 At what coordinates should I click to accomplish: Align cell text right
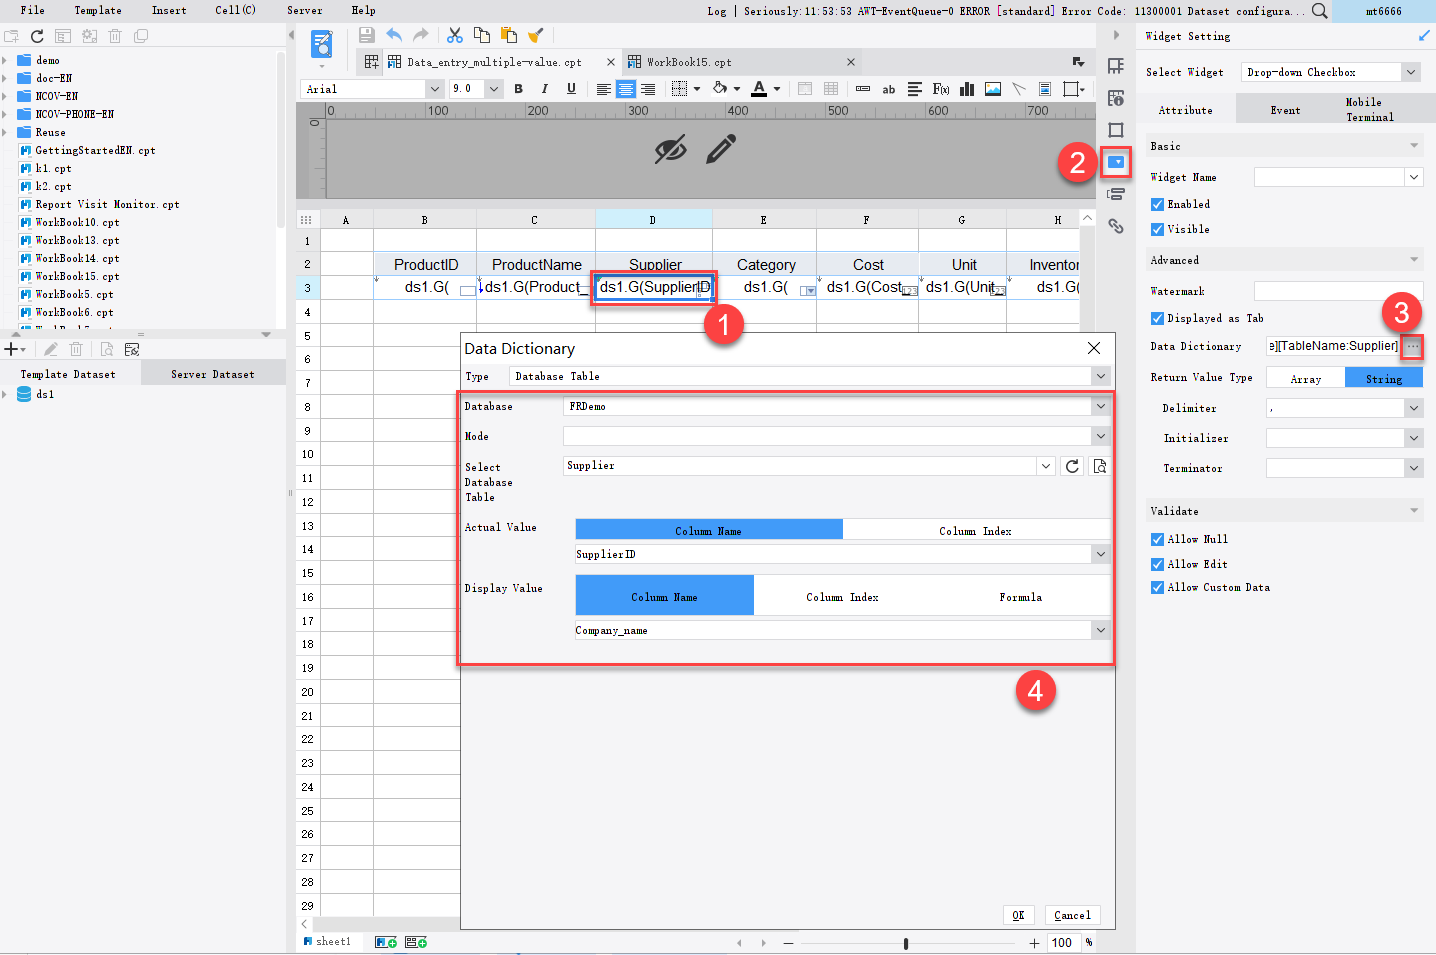(x=648, y=89)
